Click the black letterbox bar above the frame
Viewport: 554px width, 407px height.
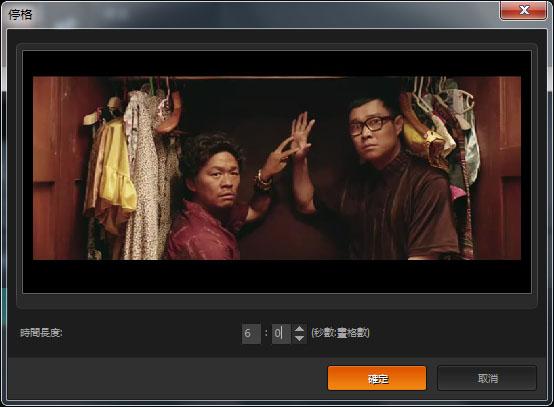[x=277, y=64]
